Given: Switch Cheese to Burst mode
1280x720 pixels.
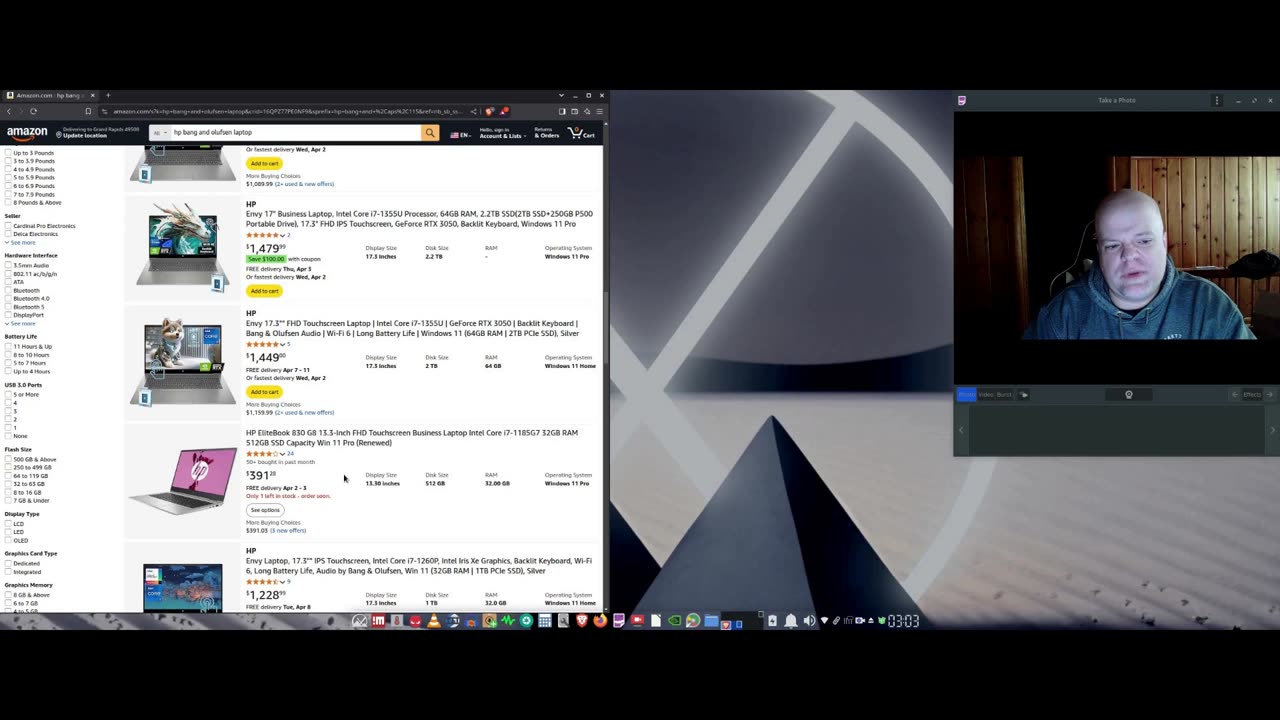Looking at the screenshot, I should coord(1004,394).
